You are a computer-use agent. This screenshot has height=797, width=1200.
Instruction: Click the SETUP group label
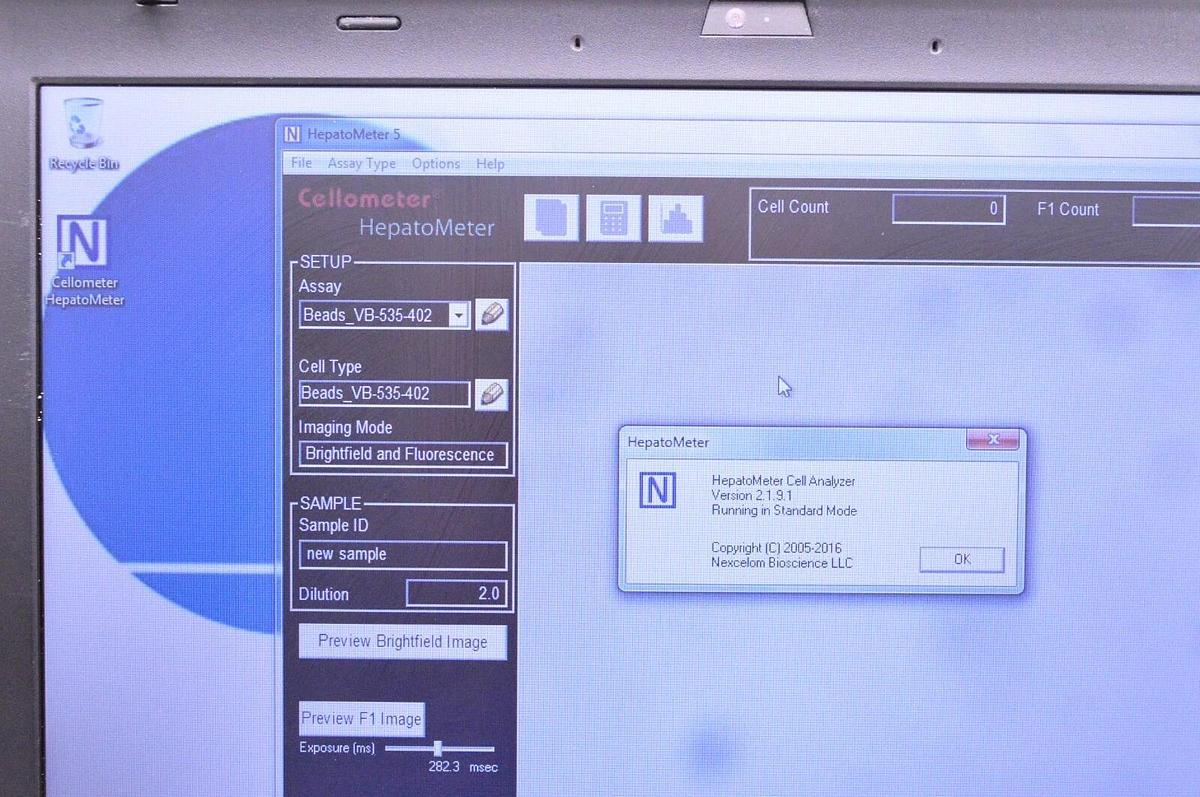(326, 262)
